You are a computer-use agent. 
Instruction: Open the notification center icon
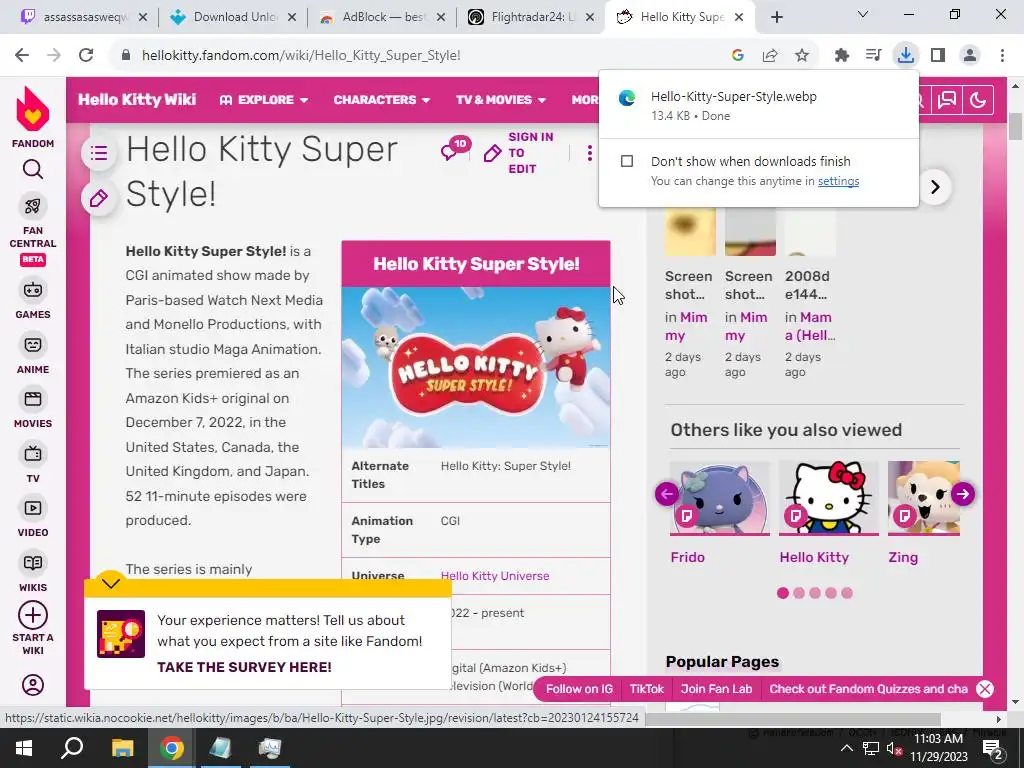(x=993, y=748)
